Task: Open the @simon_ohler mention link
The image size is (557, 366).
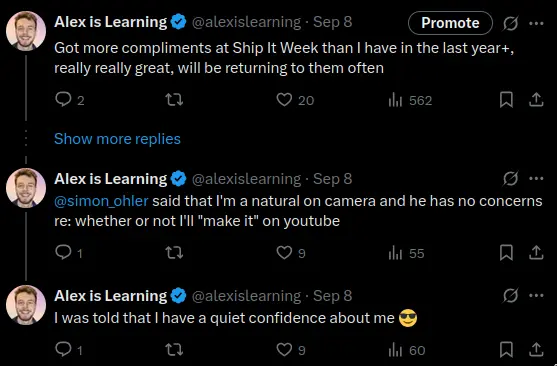Action: (101, 201)
